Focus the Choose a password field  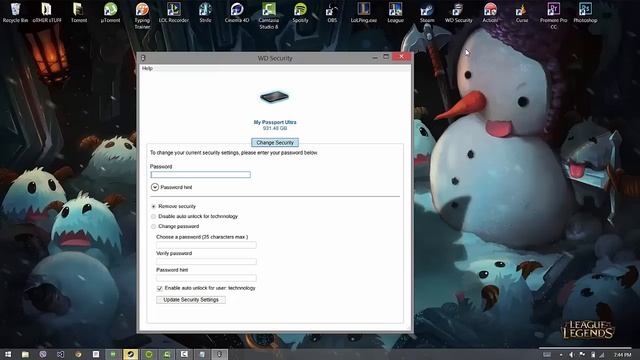[206, 245]
